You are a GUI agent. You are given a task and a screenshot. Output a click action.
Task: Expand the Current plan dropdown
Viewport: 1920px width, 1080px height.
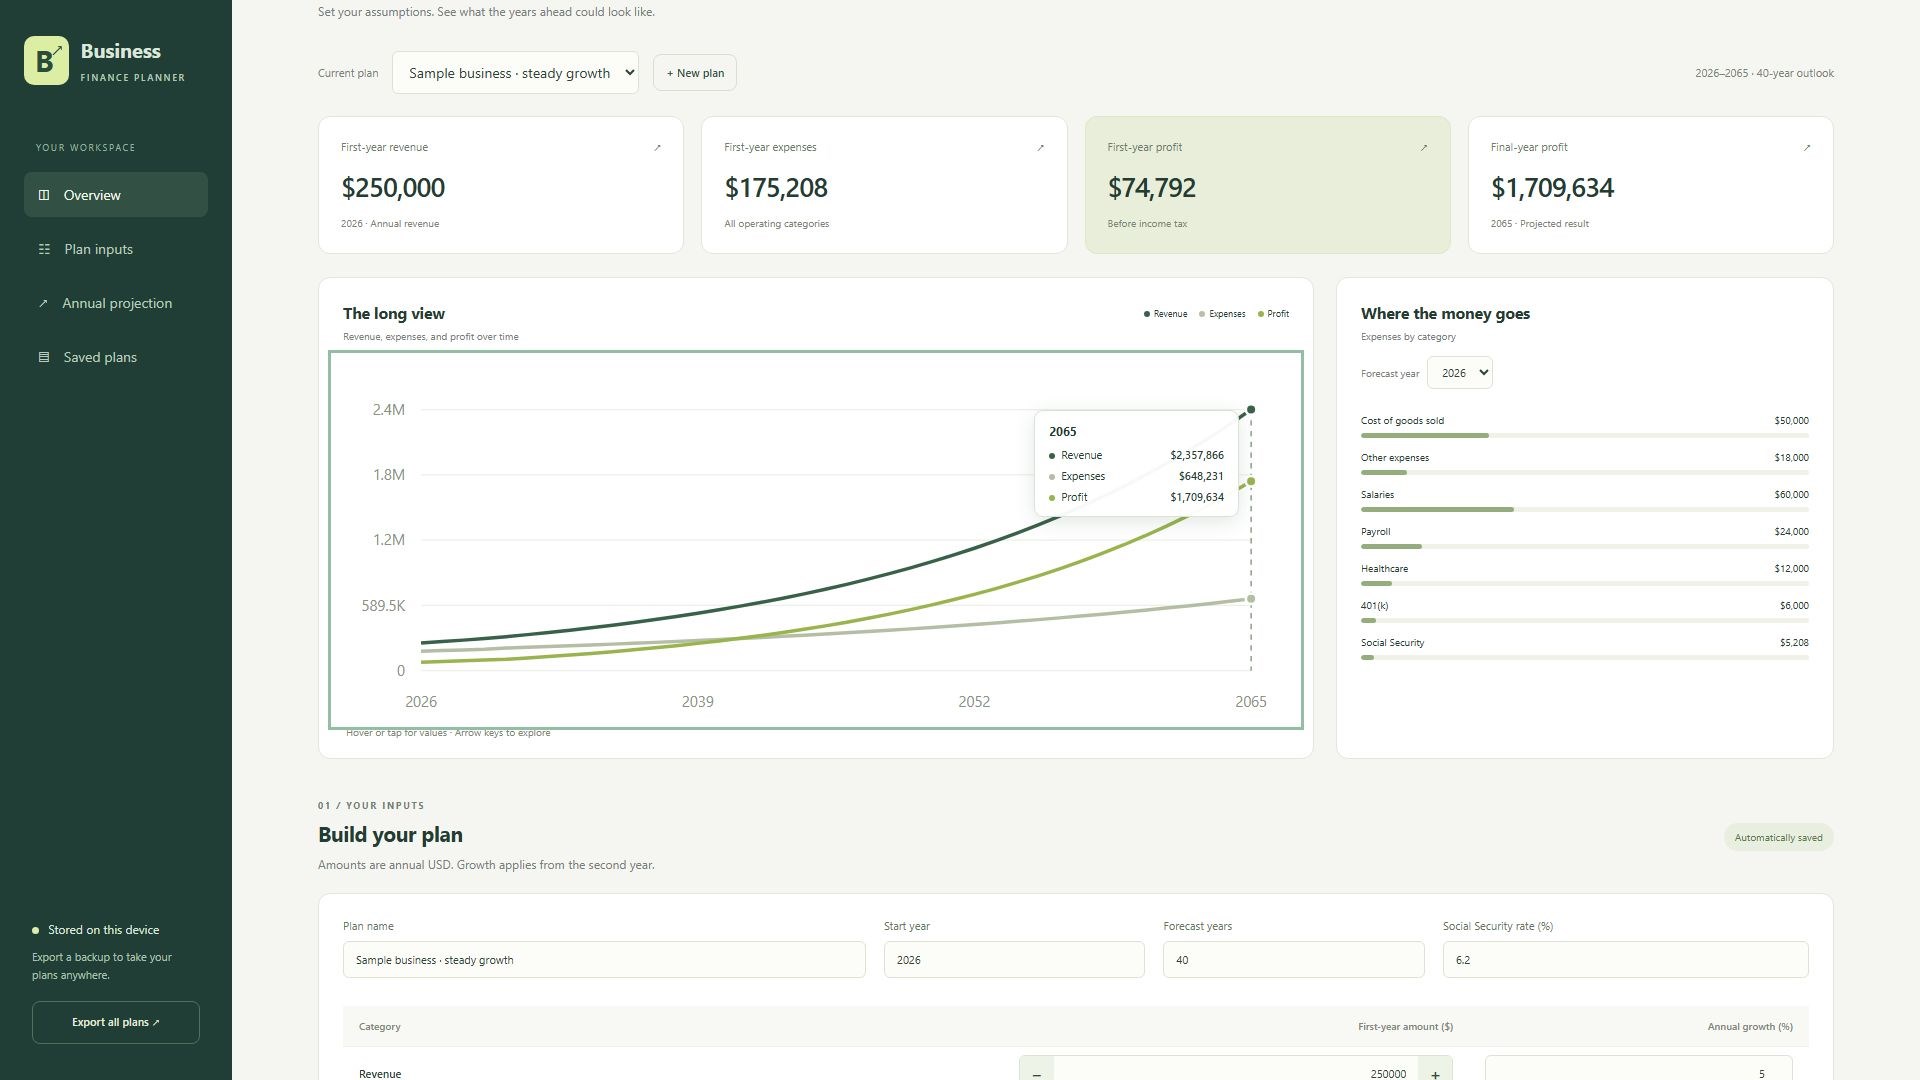tap(515, 73)
